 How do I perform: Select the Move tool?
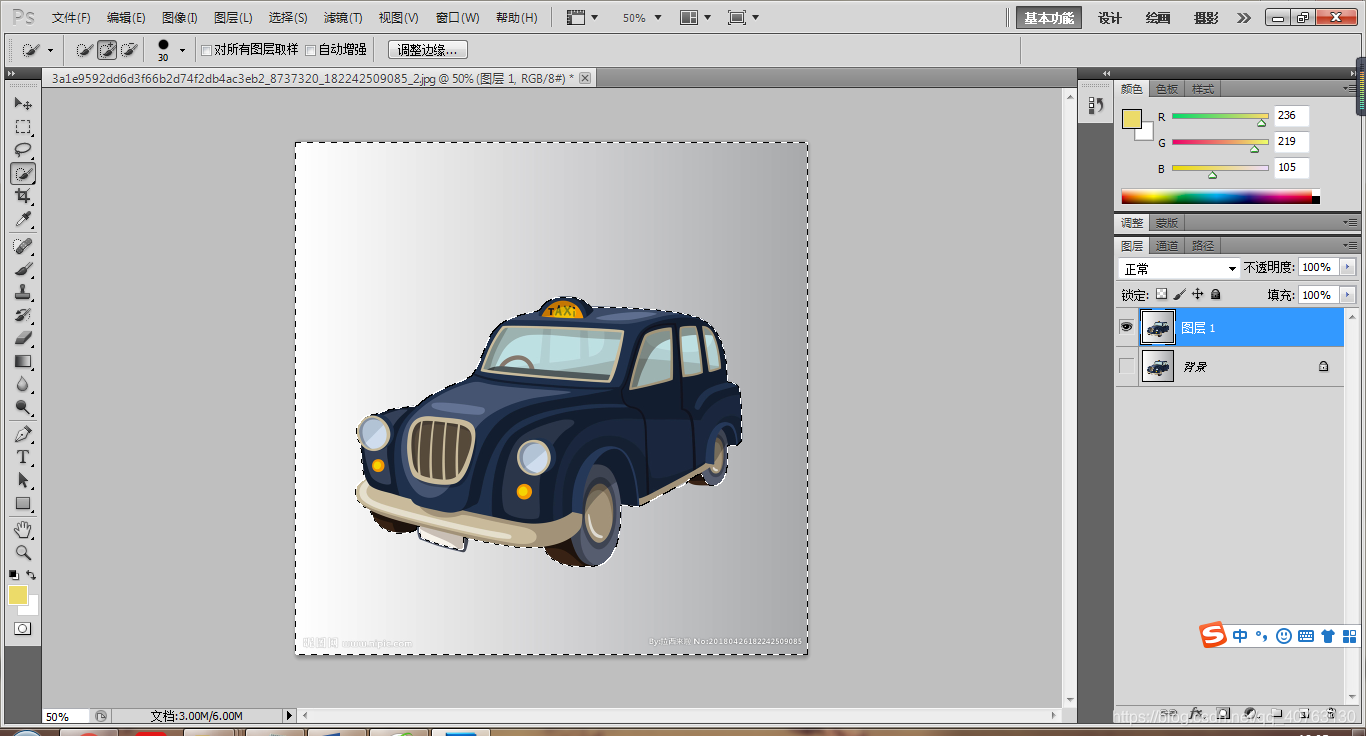click(x=23, y=104)
